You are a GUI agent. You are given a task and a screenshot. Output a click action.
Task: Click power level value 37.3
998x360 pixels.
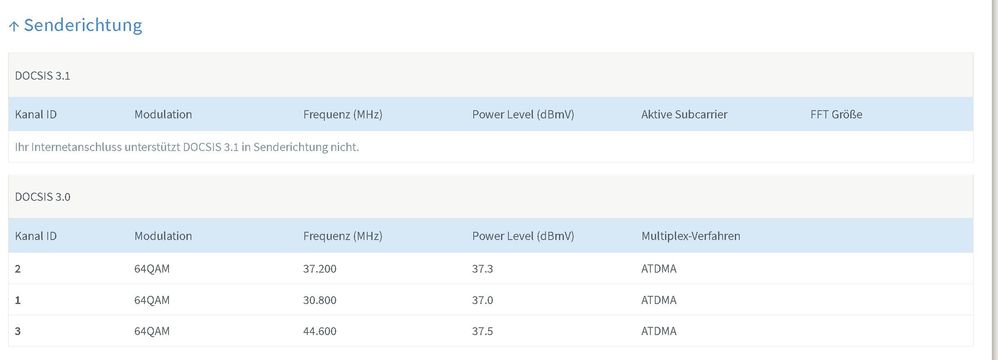point(482,269)
